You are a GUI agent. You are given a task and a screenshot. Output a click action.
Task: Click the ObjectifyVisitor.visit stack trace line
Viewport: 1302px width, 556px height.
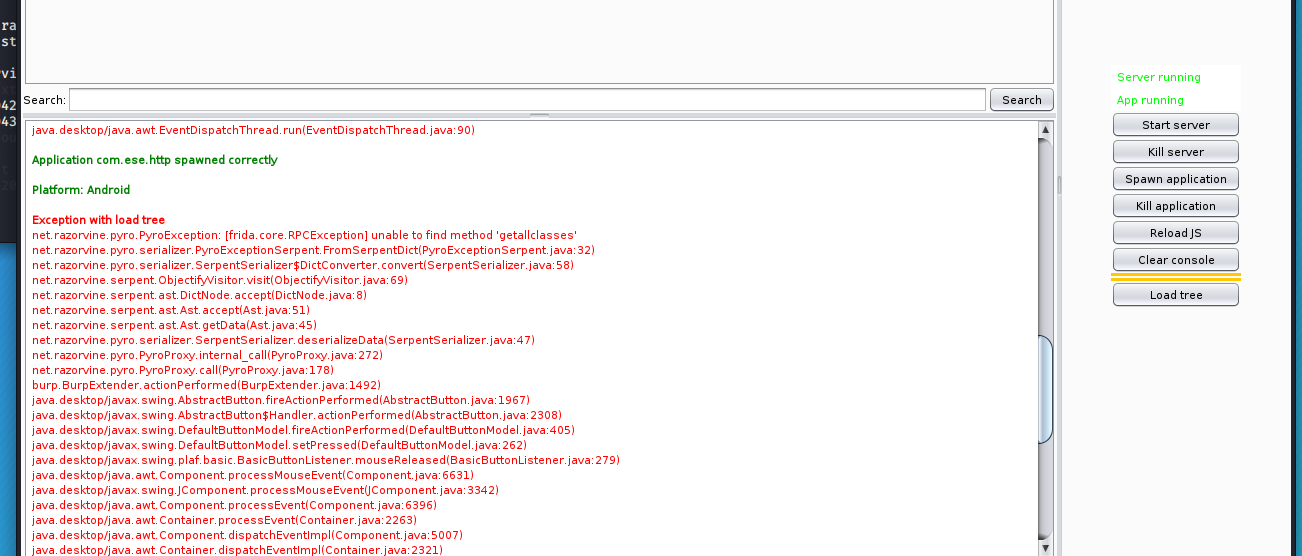pyautogui.click(x=219, y=280)
